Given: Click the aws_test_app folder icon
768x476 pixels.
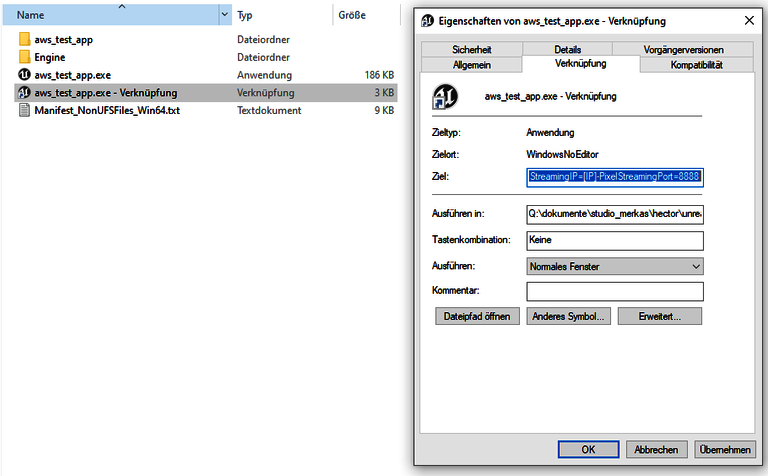Looking at the screenshot, I should (x=25, y=40).
